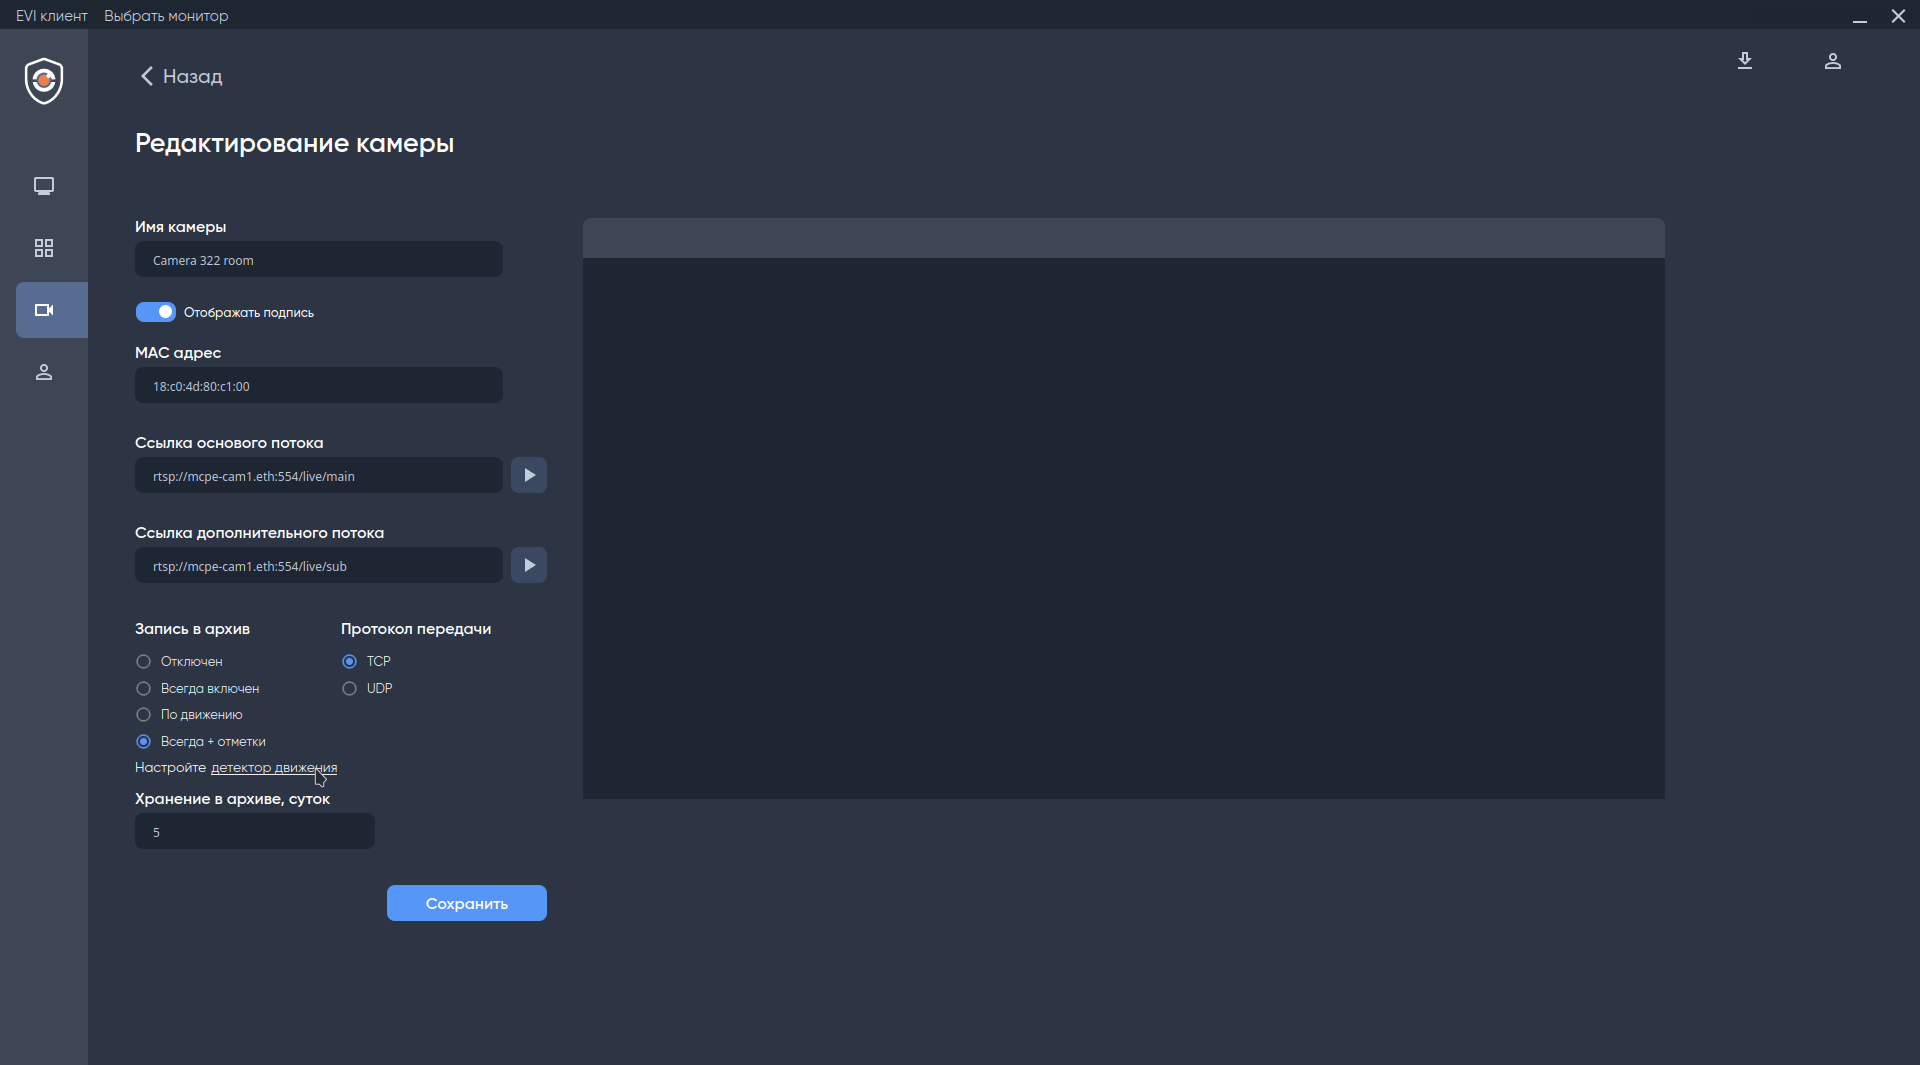Go back with the Назад button
The width and height of the screenshot is (1920, 1065).
click(181, 76)
